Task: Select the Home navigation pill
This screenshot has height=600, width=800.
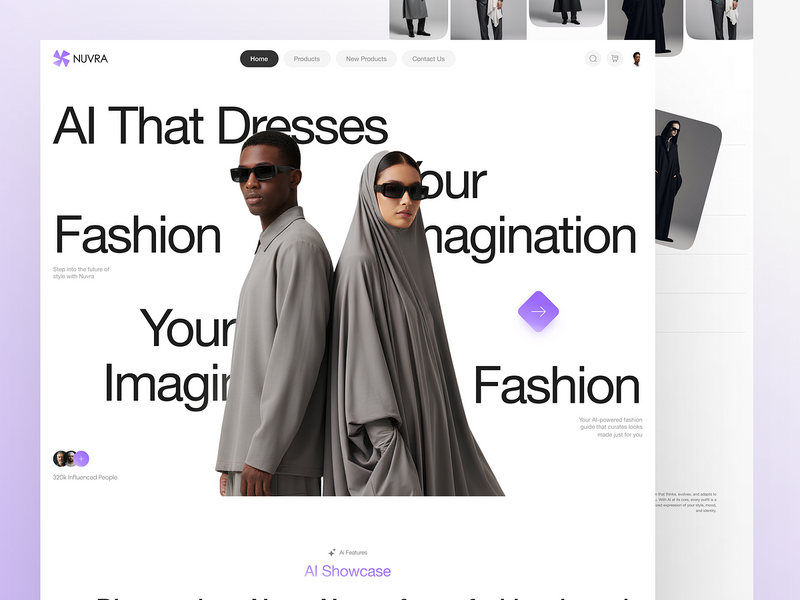Action: tap(259, 58)
